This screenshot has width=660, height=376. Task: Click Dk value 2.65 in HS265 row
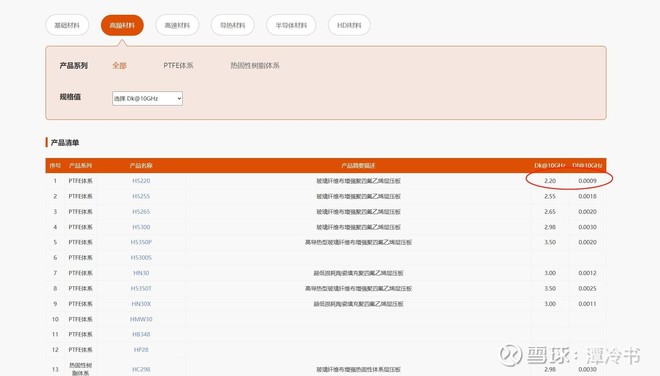coord(550,212)
